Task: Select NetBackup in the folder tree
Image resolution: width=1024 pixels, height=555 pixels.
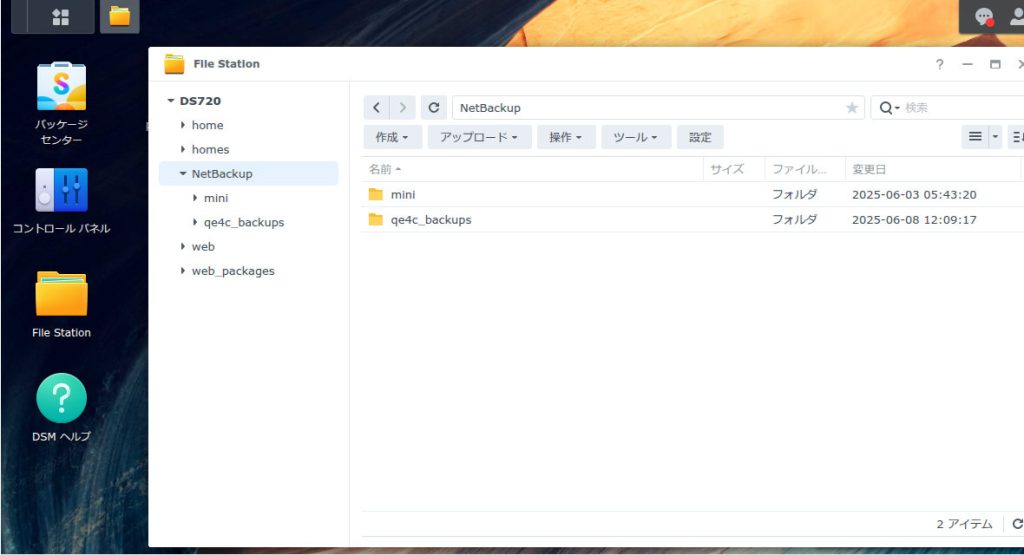Action: [222, 174]
